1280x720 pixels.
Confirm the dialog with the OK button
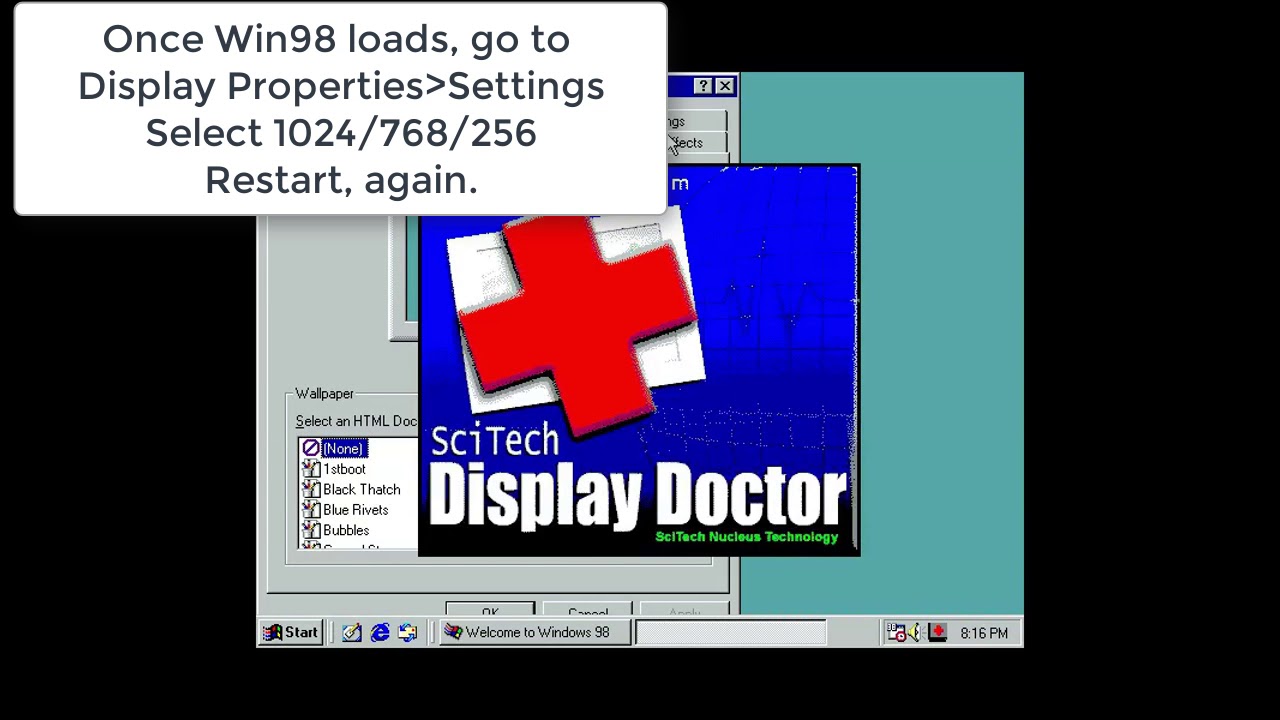coord(490,610)
